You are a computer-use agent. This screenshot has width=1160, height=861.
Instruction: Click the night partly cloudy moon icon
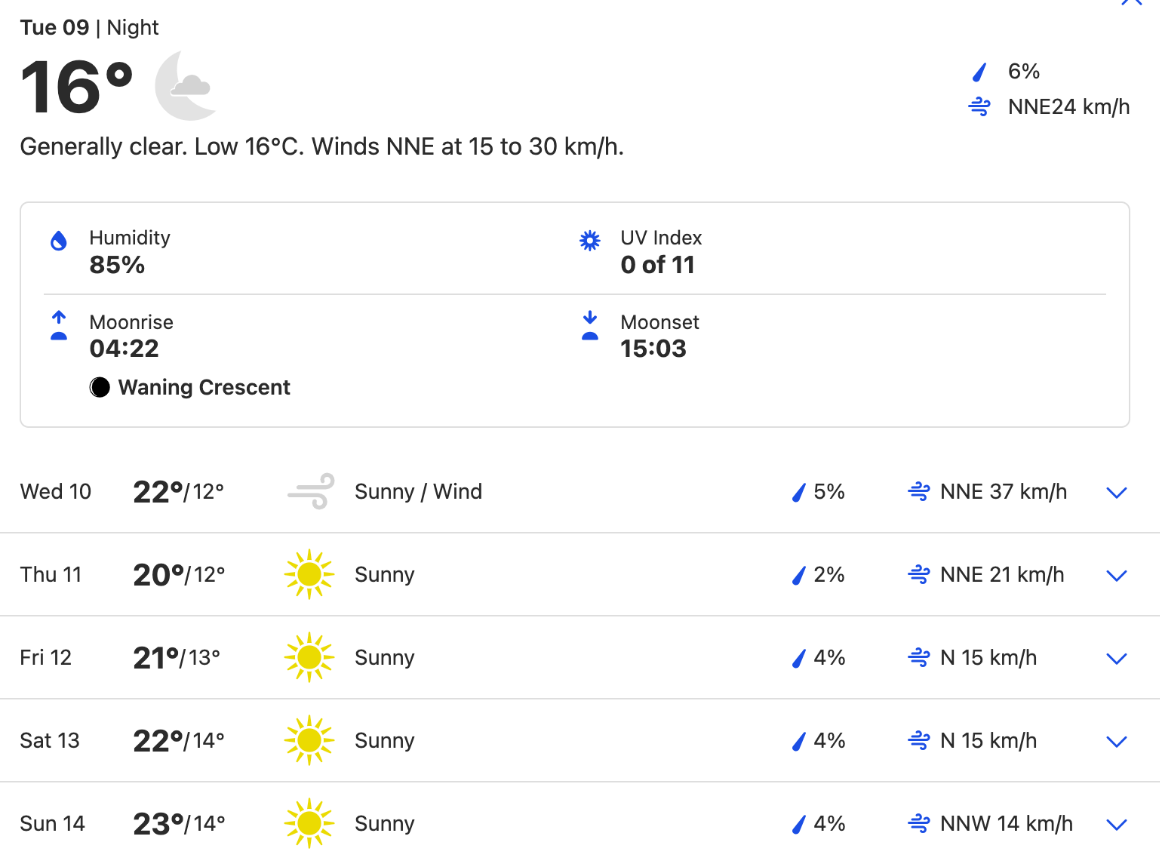pos(185,86)
